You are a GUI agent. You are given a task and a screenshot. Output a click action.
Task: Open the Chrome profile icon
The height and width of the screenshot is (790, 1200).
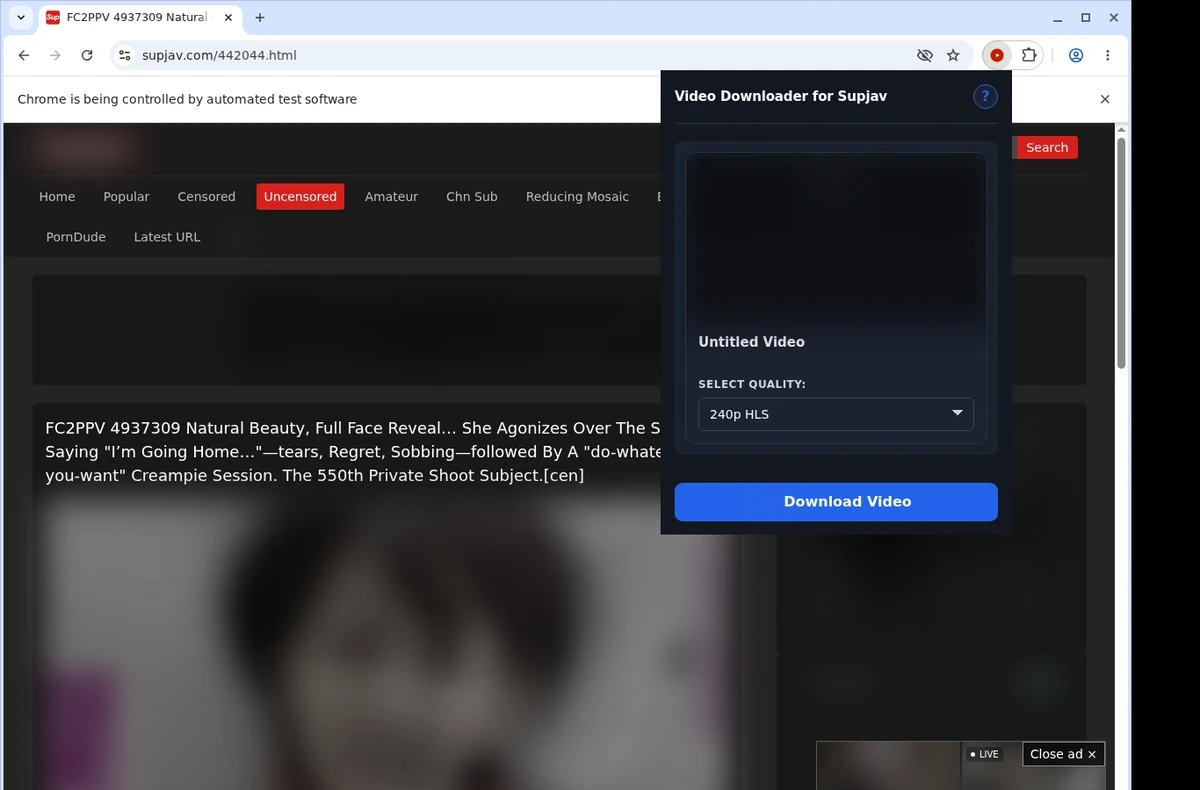1076,56
